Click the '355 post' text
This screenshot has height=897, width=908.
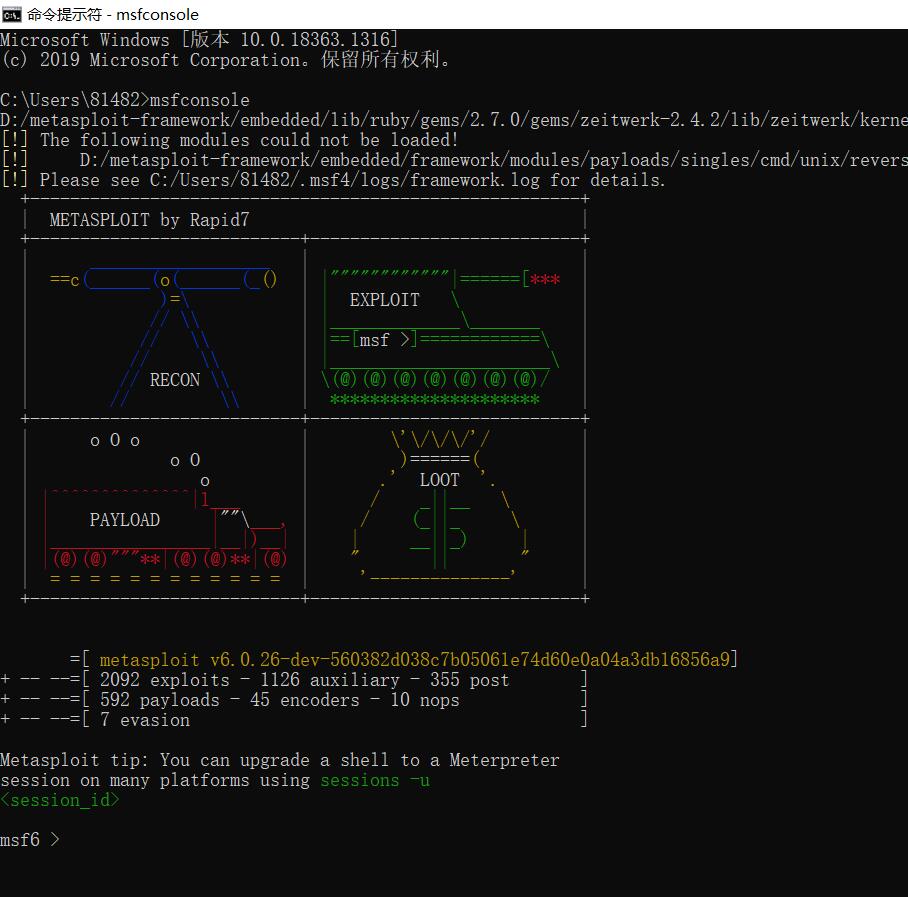tap(470, 680)
